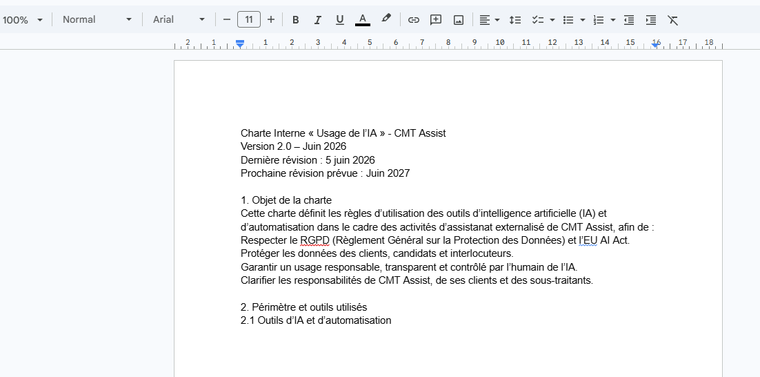The image size is (760, 377).
Task: Click the line 'Clarifier les responsabilités de CMT Assist'
Action: [x=417, y=280]
